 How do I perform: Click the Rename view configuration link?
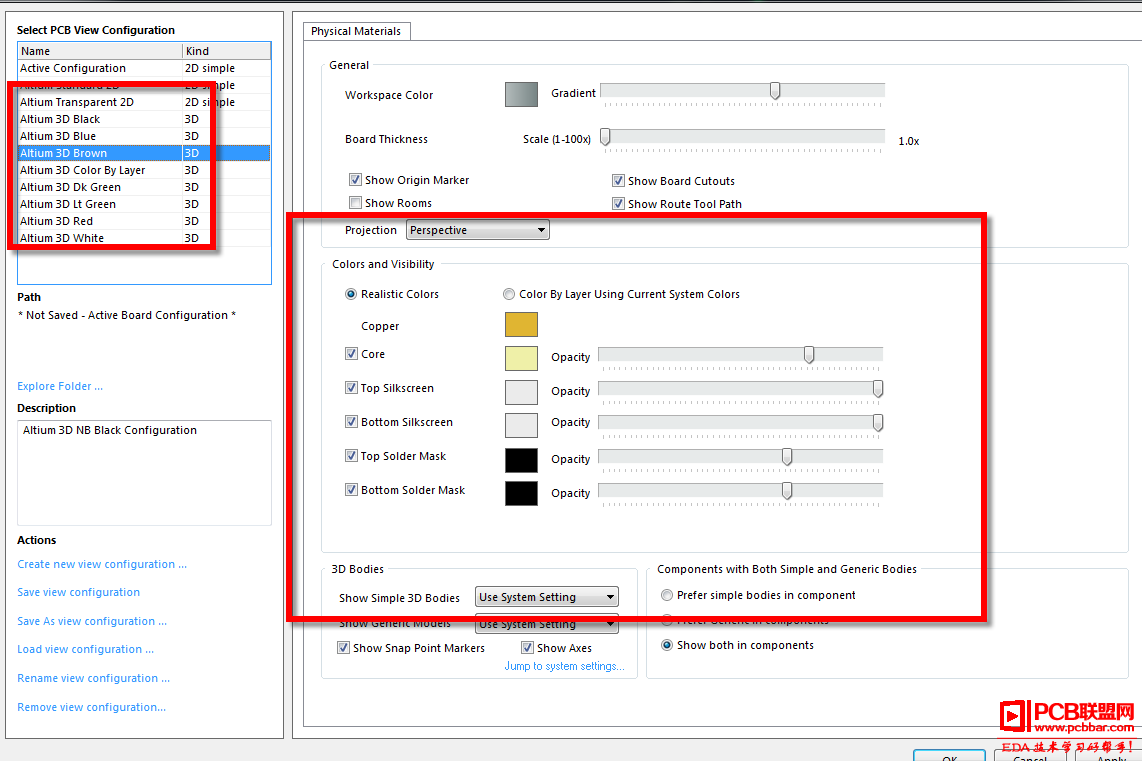tap(93, 678)
